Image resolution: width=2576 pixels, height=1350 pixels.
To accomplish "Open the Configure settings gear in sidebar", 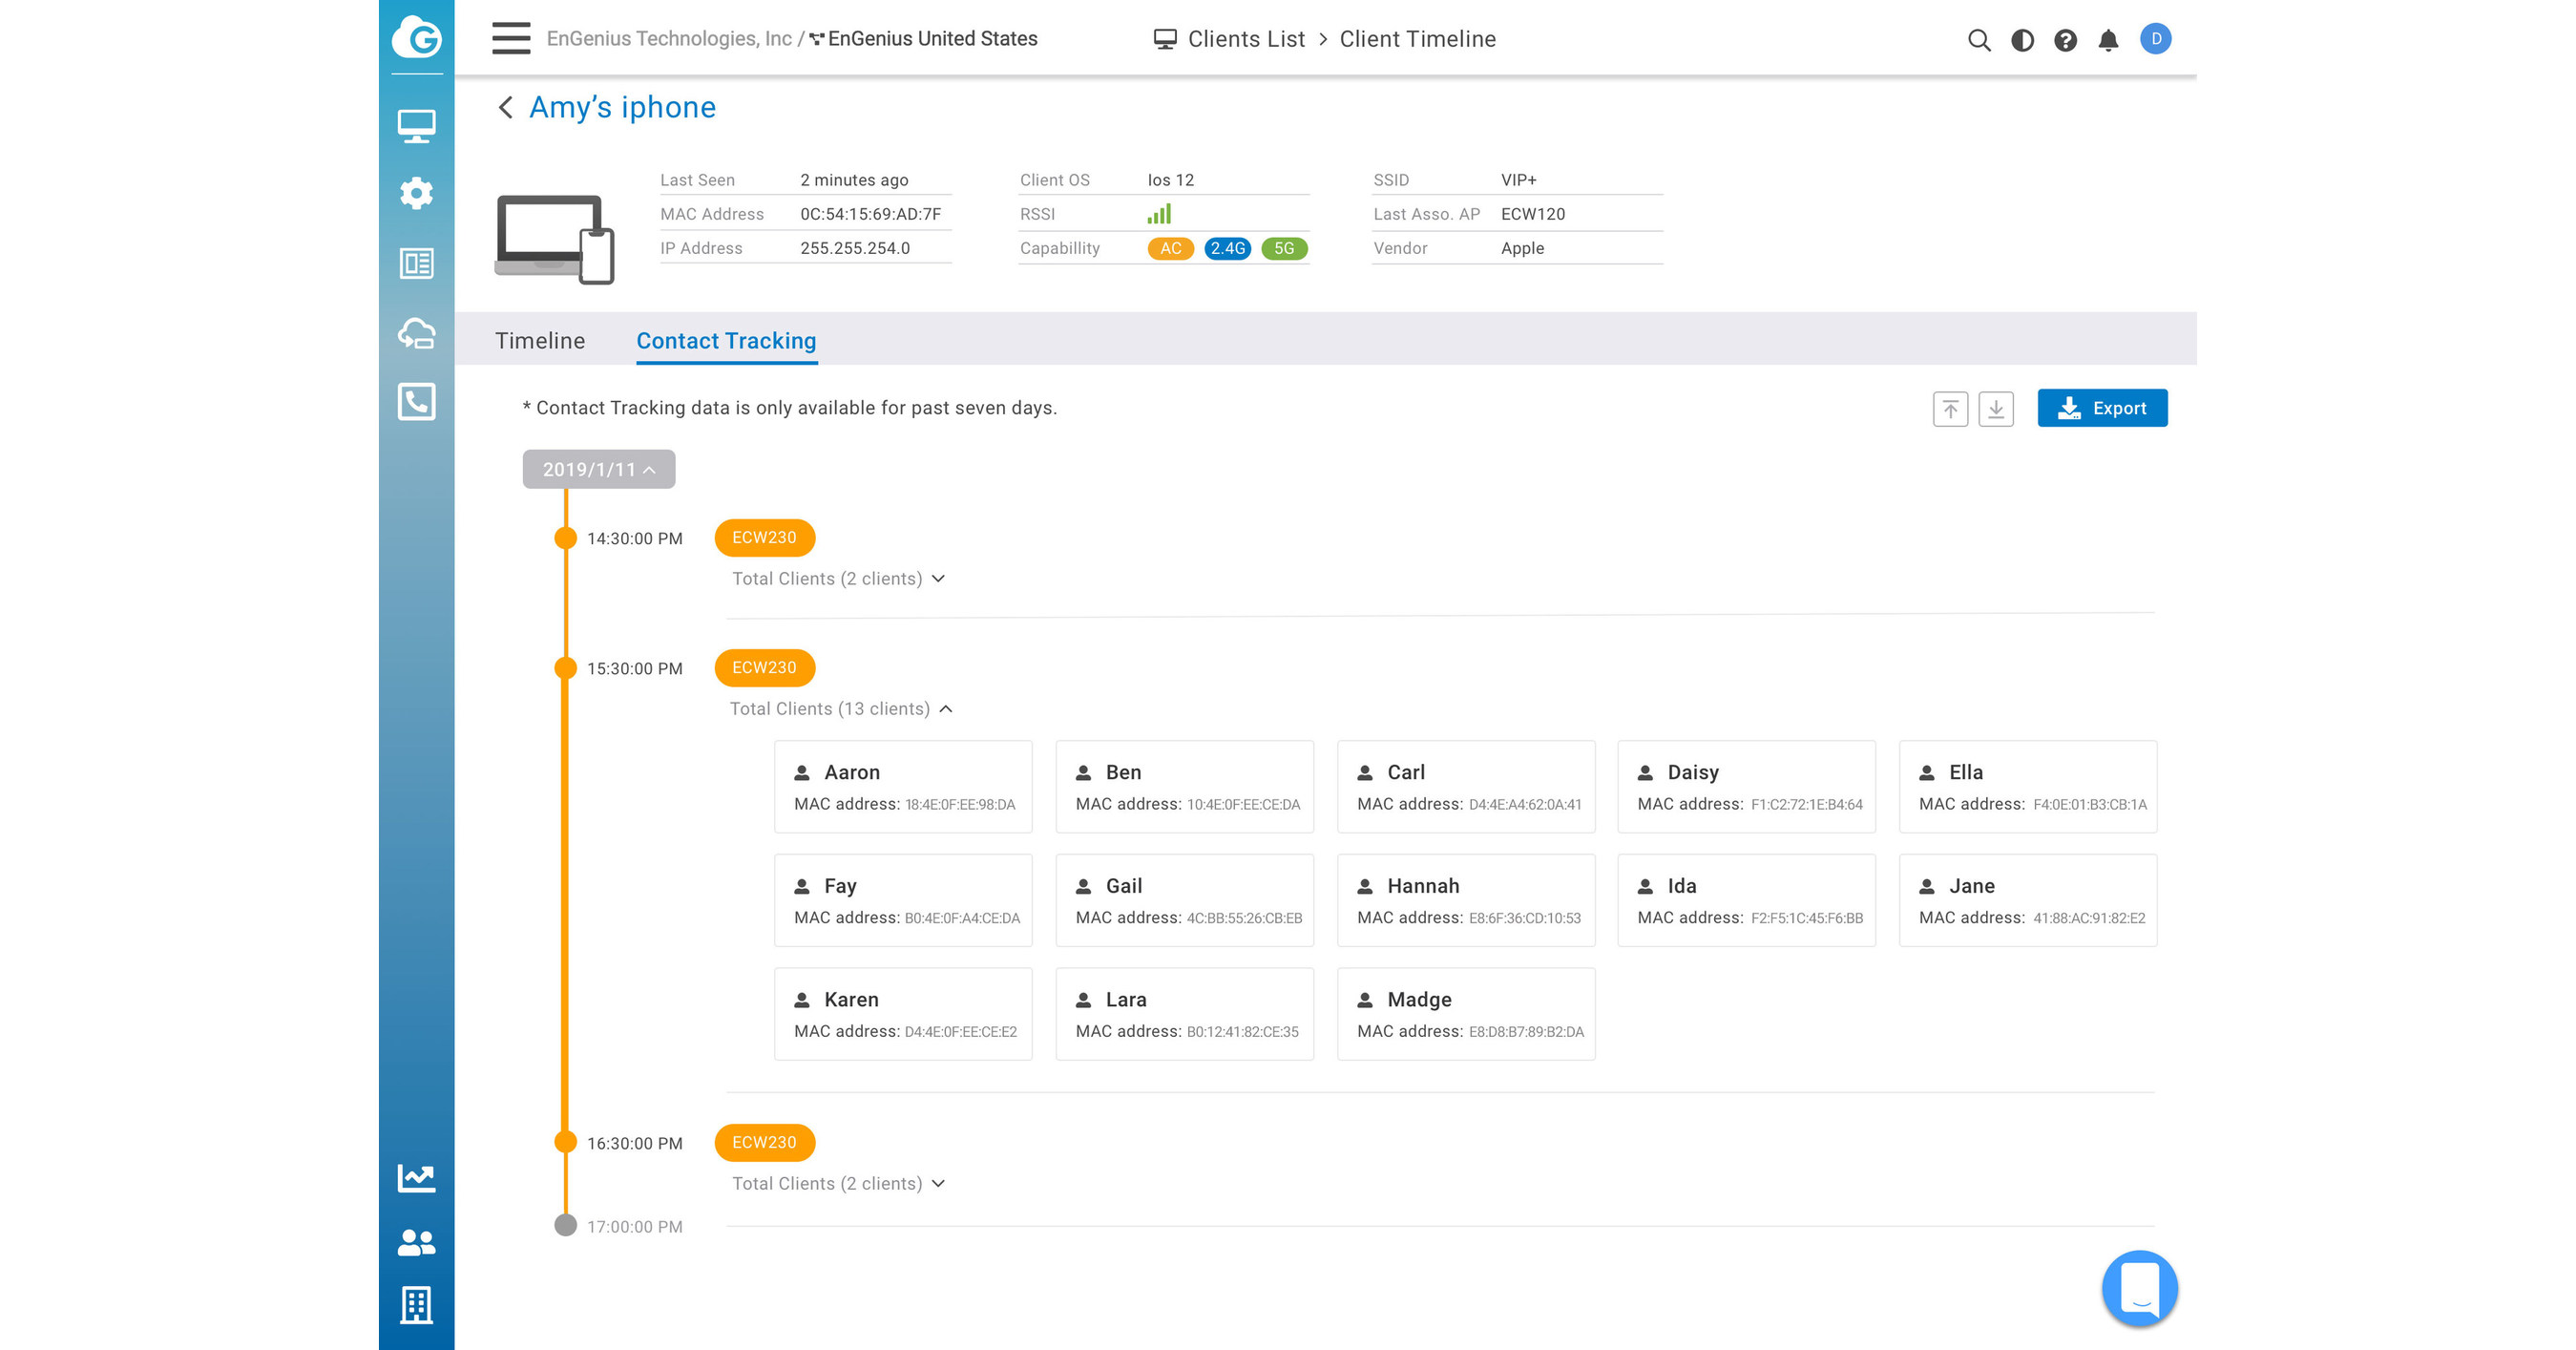I will click(x=417, y=194).
